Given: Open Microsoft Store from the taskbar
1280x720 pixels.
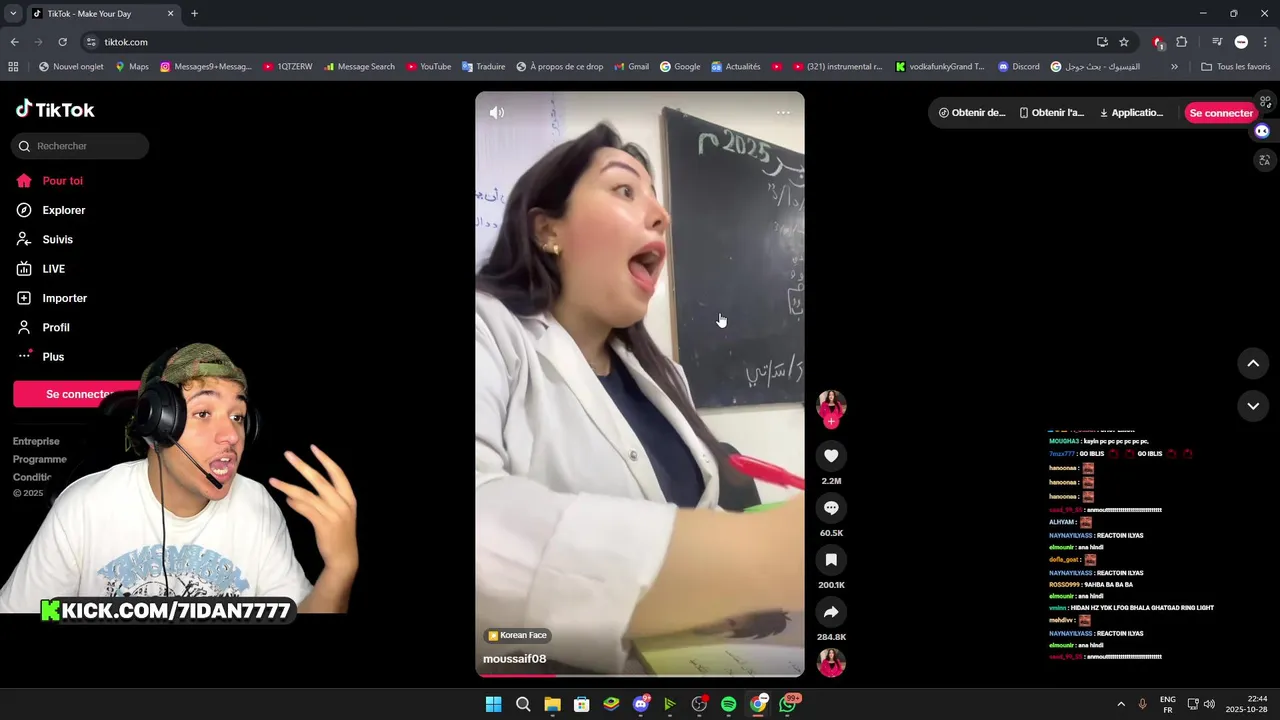Looking at the screenshot, I should [582, 704].
